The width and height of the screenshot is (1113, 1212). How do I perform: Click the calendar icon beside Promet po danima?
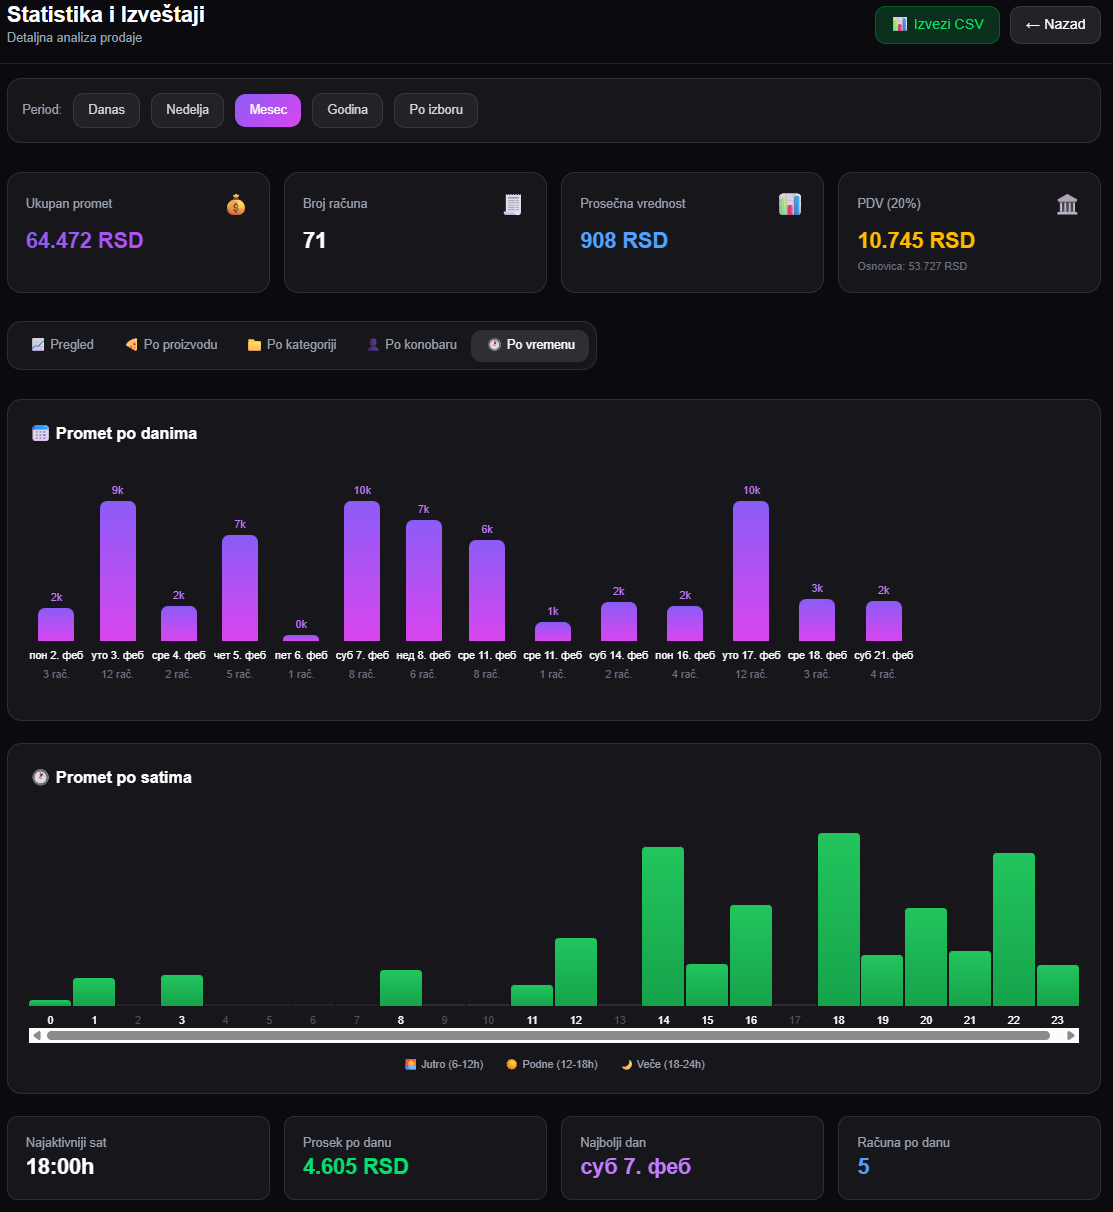point(40,433)
